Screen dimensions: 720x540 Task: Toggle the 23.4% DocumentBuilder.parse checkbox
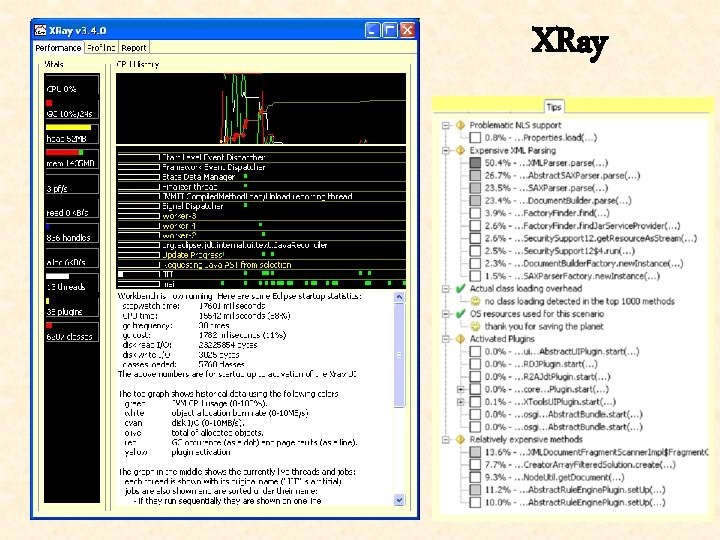(475, 201)
